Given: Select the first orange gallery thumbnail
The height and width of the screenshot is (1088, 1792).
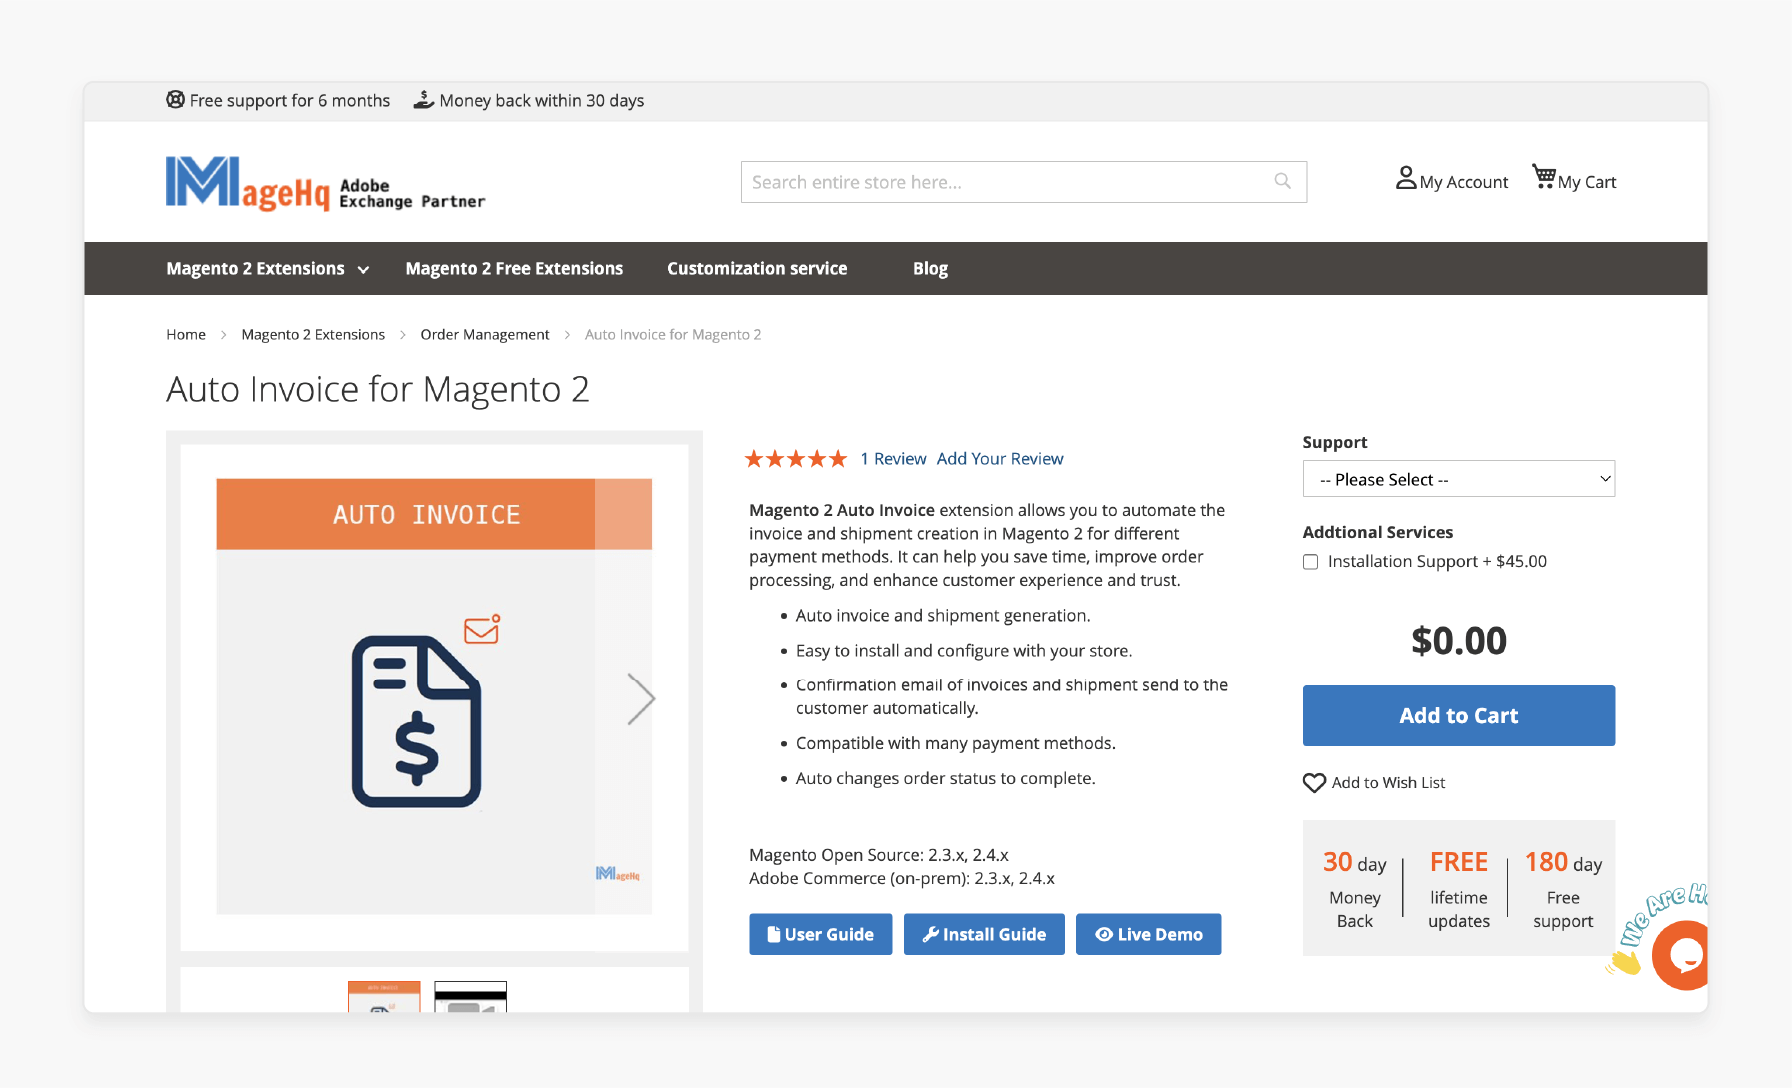Looking at the screenshot, I should click(x=384, y=997).
